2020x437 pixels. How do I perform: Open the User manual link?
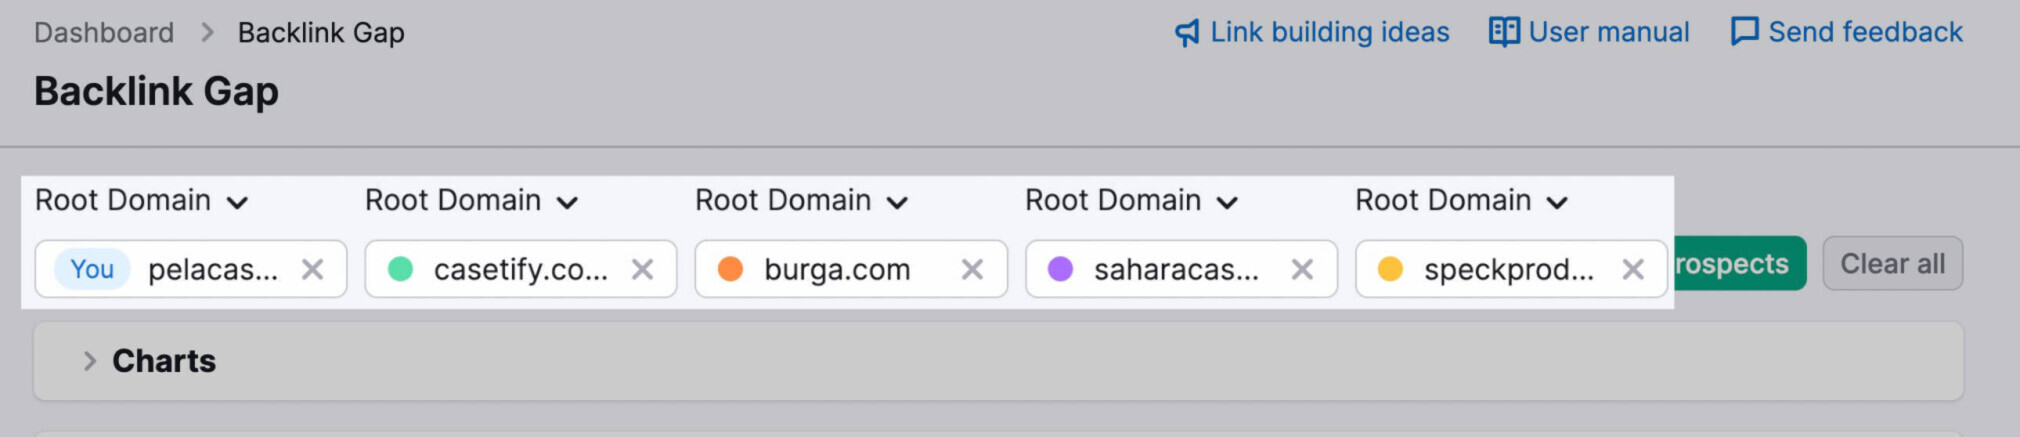click(1608, 32)
